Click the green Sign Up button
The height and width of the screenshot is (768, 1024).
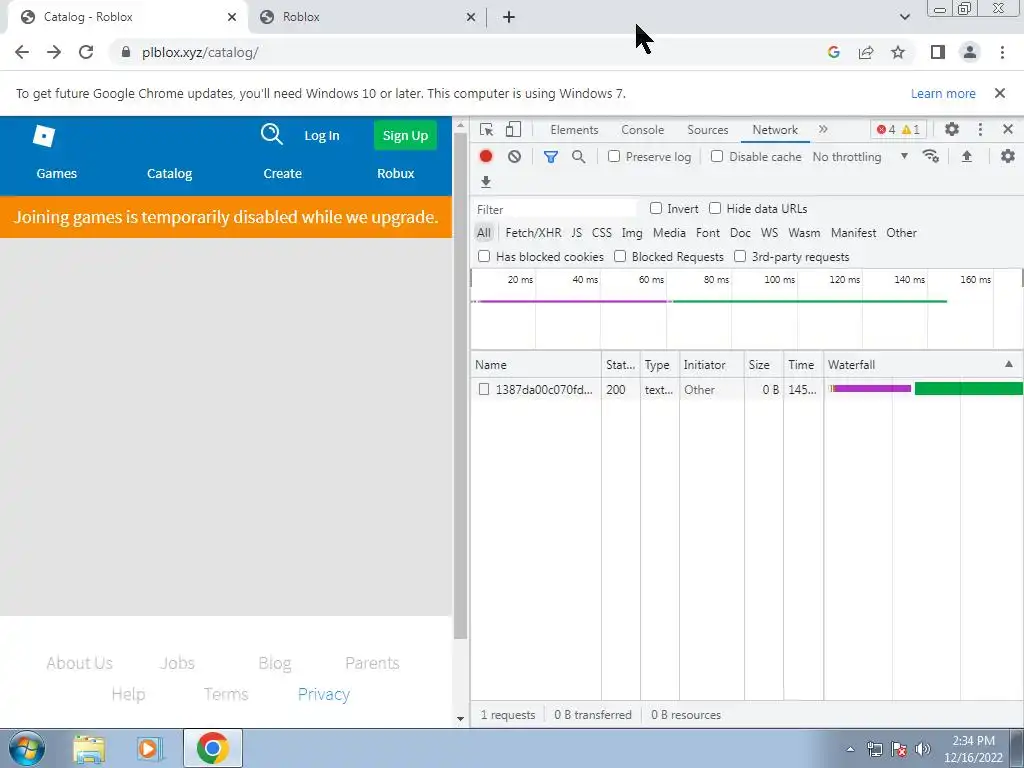[406, 135]
